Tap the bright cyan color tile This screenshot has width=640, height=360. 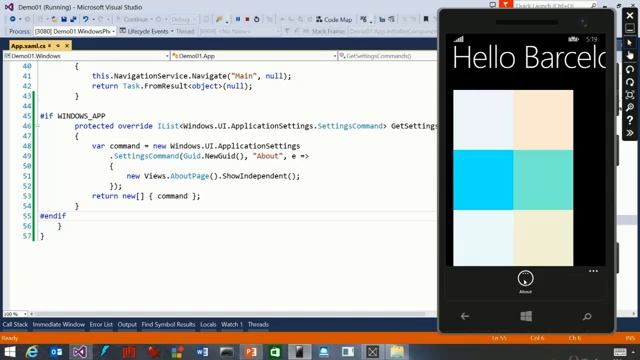point(483,180)
